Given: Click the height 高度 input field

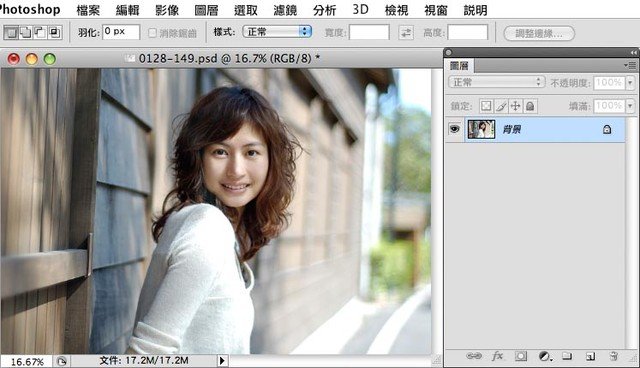Looking at the screenshot, I should tap(468, 32).
